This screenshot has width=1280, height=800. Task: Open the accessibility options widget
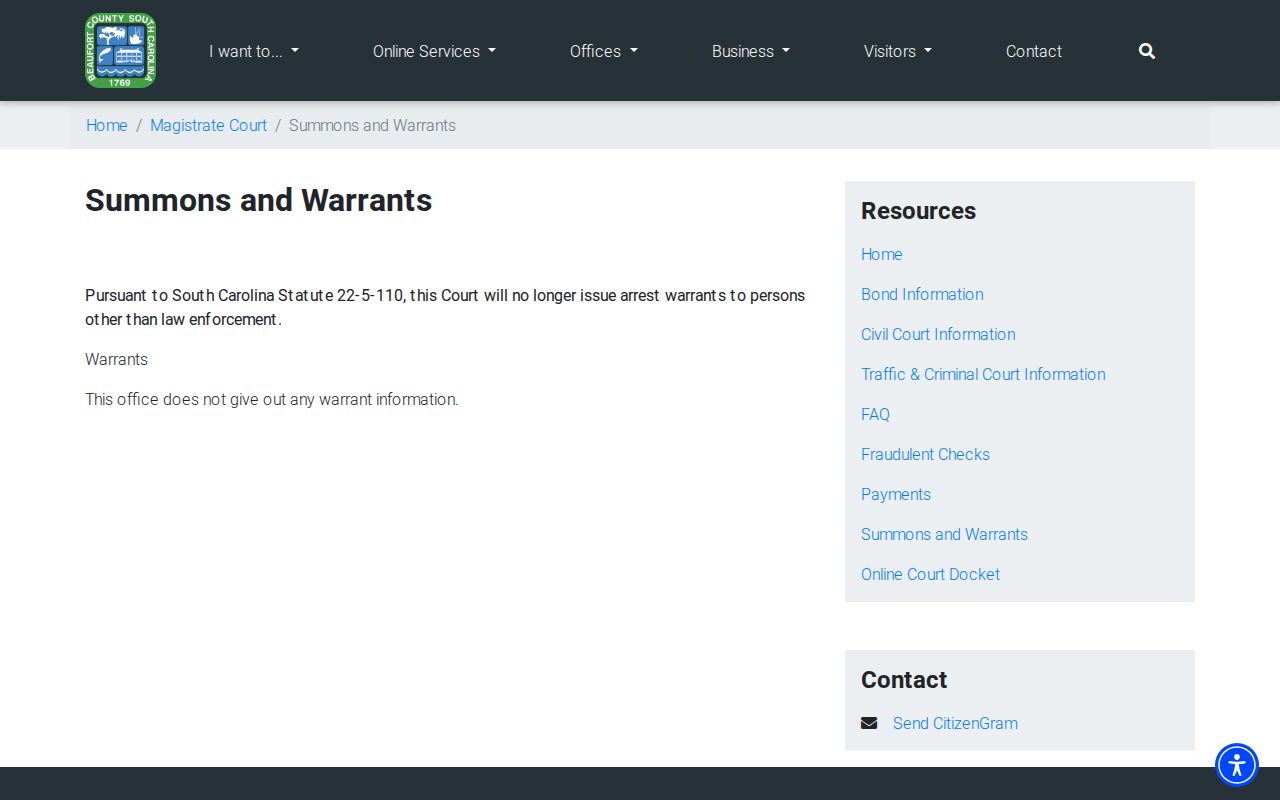tap(1237, 765)
